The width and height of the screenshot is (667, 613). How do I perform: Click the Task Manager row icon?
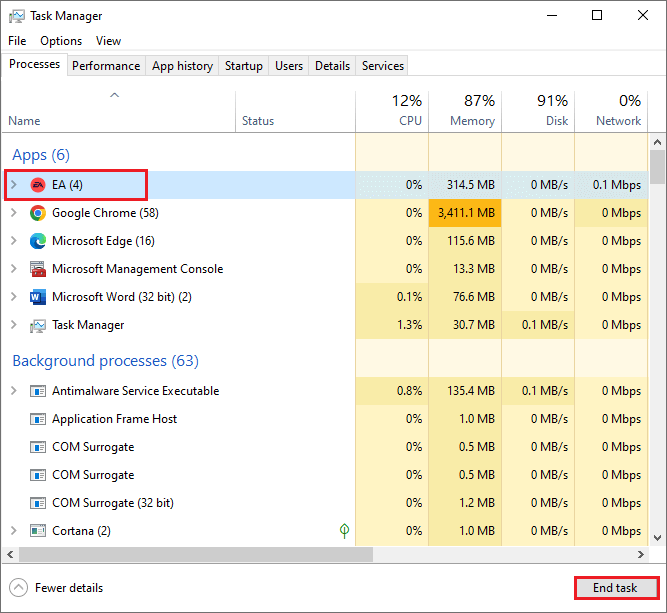(x=38, y=325)
